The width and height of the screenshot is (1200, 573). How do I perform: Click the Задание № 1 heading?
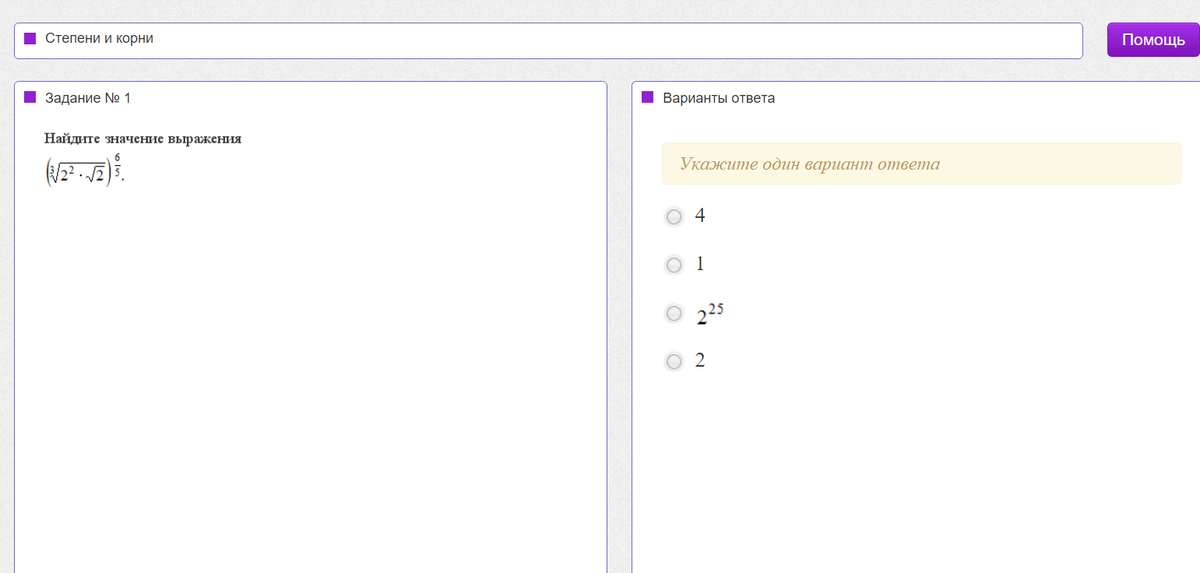pyautogui.click(x=88, y=98)
